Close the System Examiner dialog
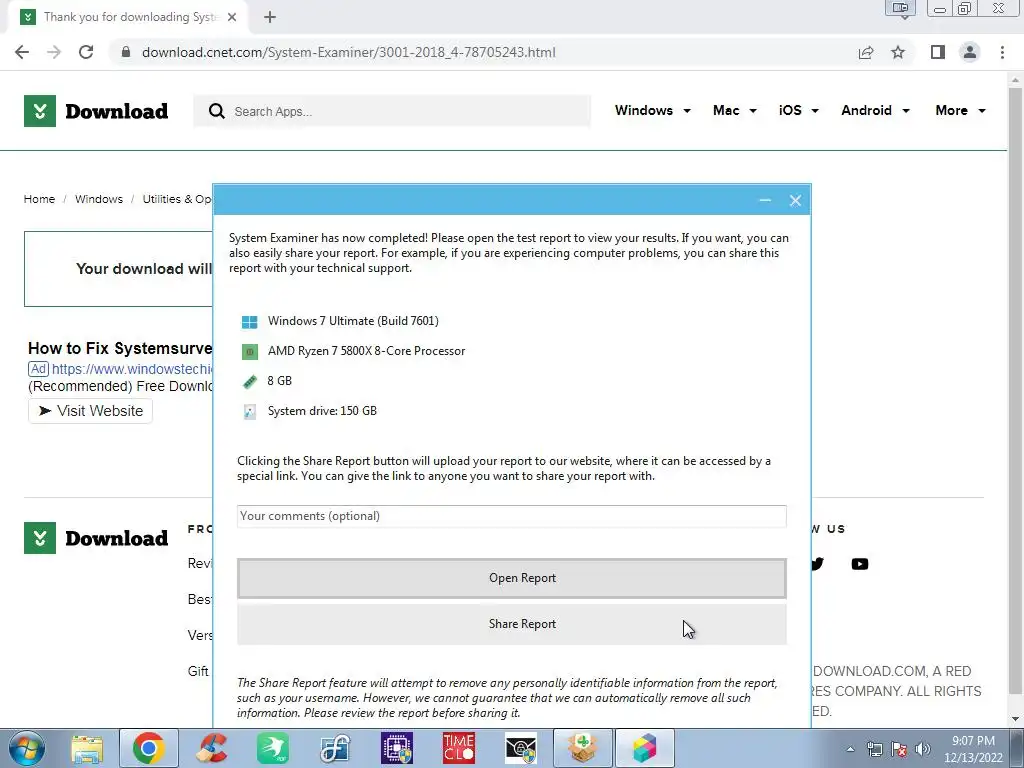Viewport: 1024px width, 768px height. 795,200
